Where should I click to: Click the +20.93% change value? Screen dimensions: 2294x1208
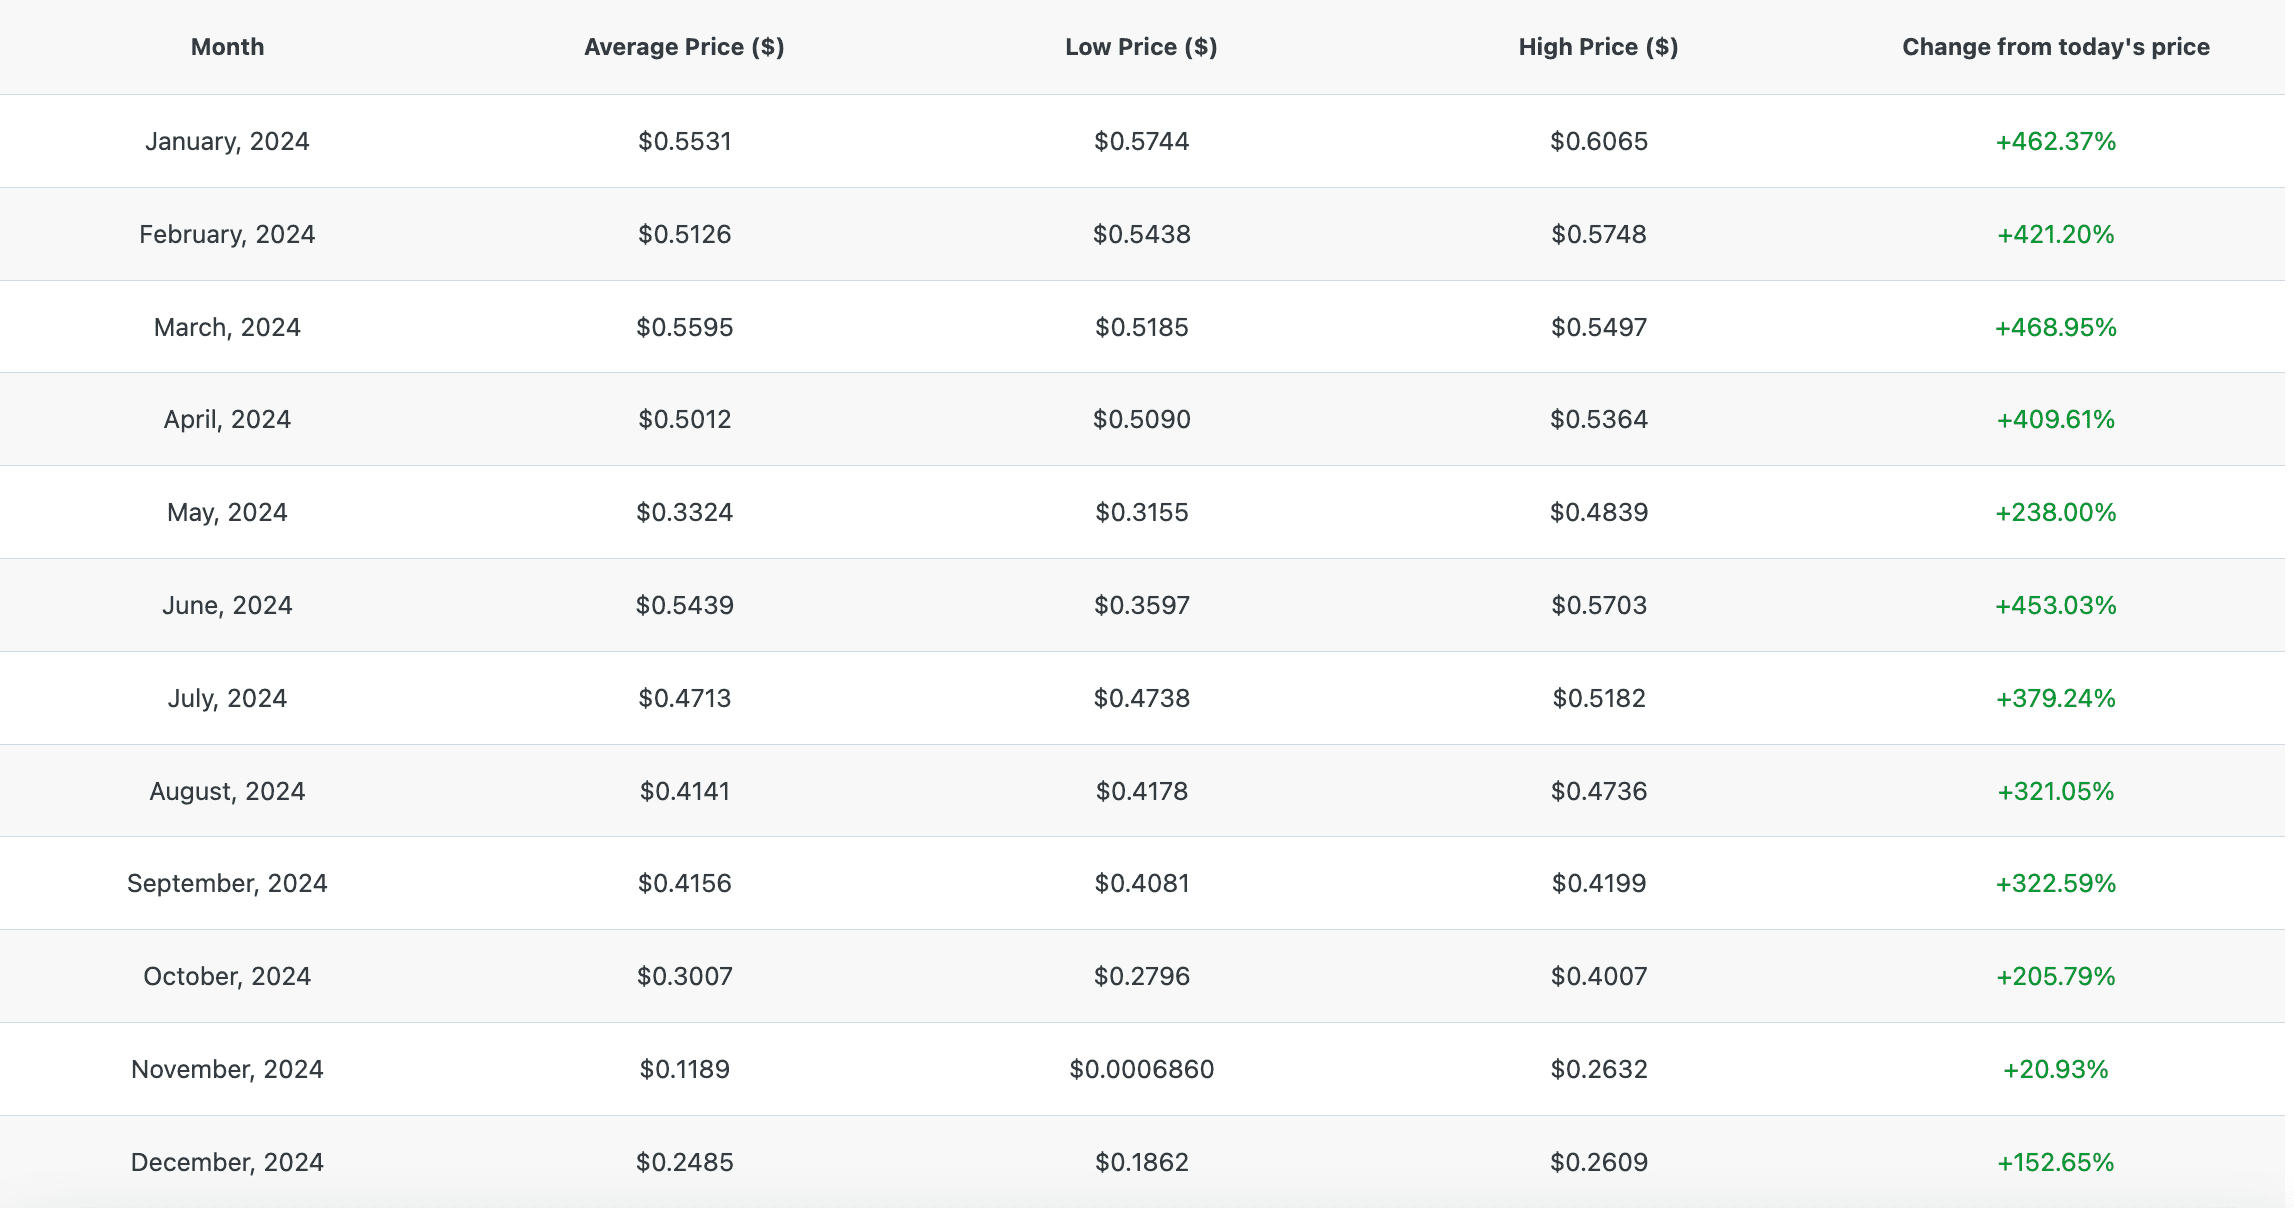click(x=2055, y=1069)
